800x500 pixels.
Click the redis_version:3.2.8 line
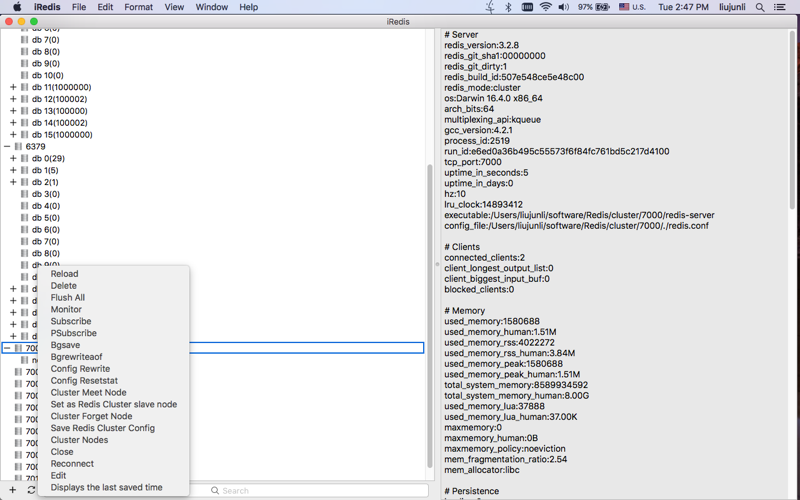click(x=482, y=45)
